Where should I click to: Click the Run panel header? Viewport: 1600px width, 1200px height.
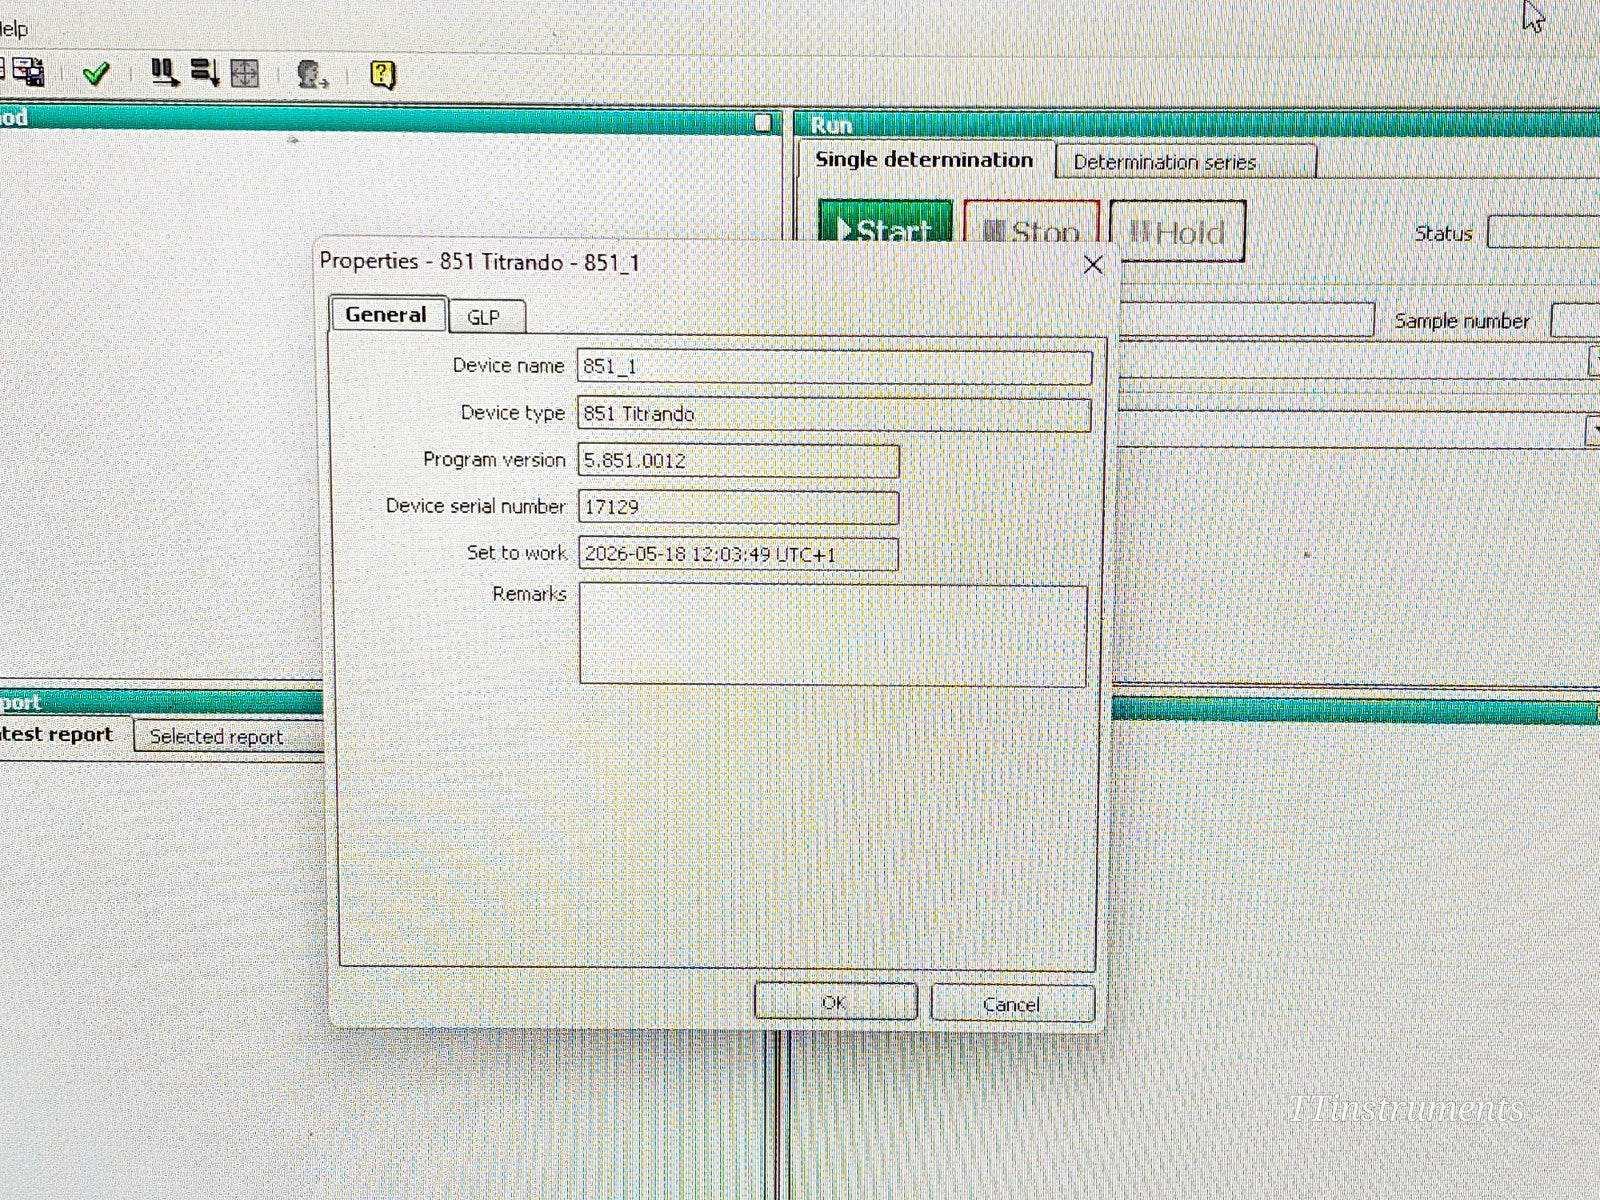point(1198,125)
